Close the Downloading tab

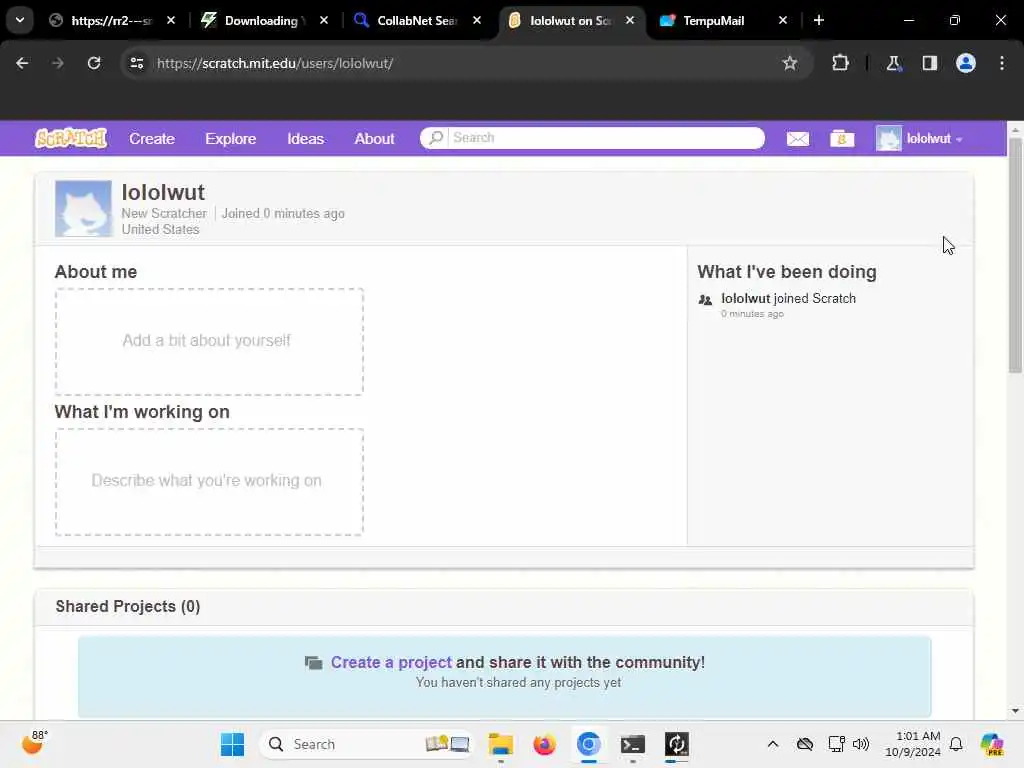[323, 20]
